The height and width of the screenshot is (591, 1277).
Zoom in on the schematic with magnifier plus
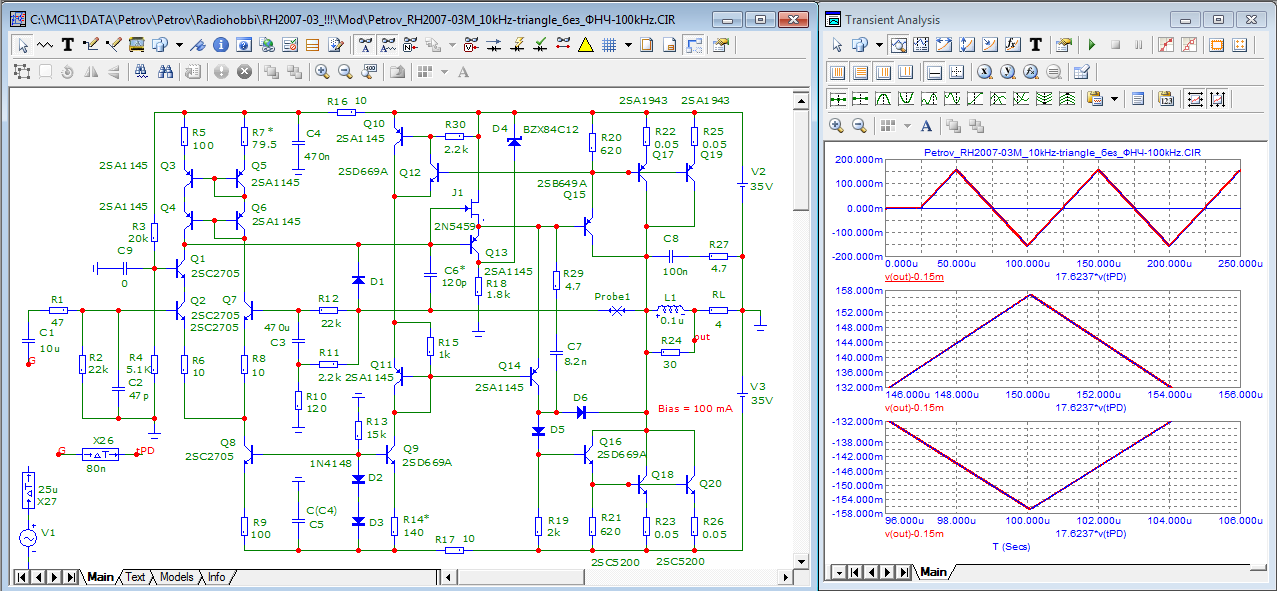point(322,71)
